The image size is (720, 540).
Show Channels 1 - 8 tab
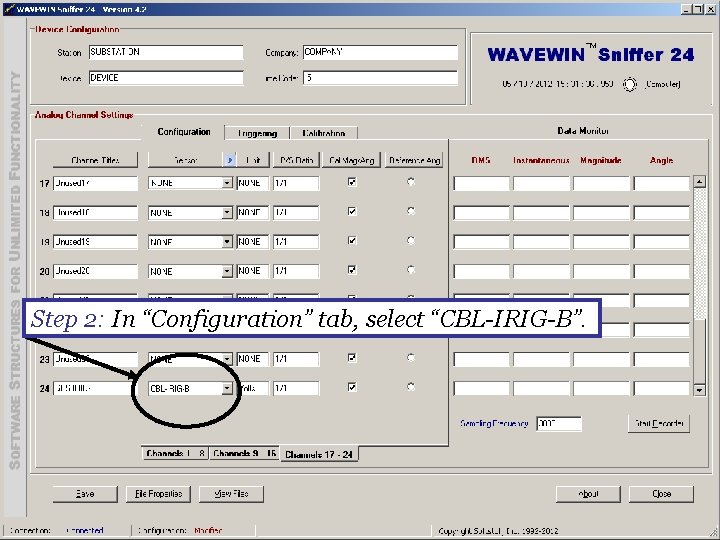[175, 453]
